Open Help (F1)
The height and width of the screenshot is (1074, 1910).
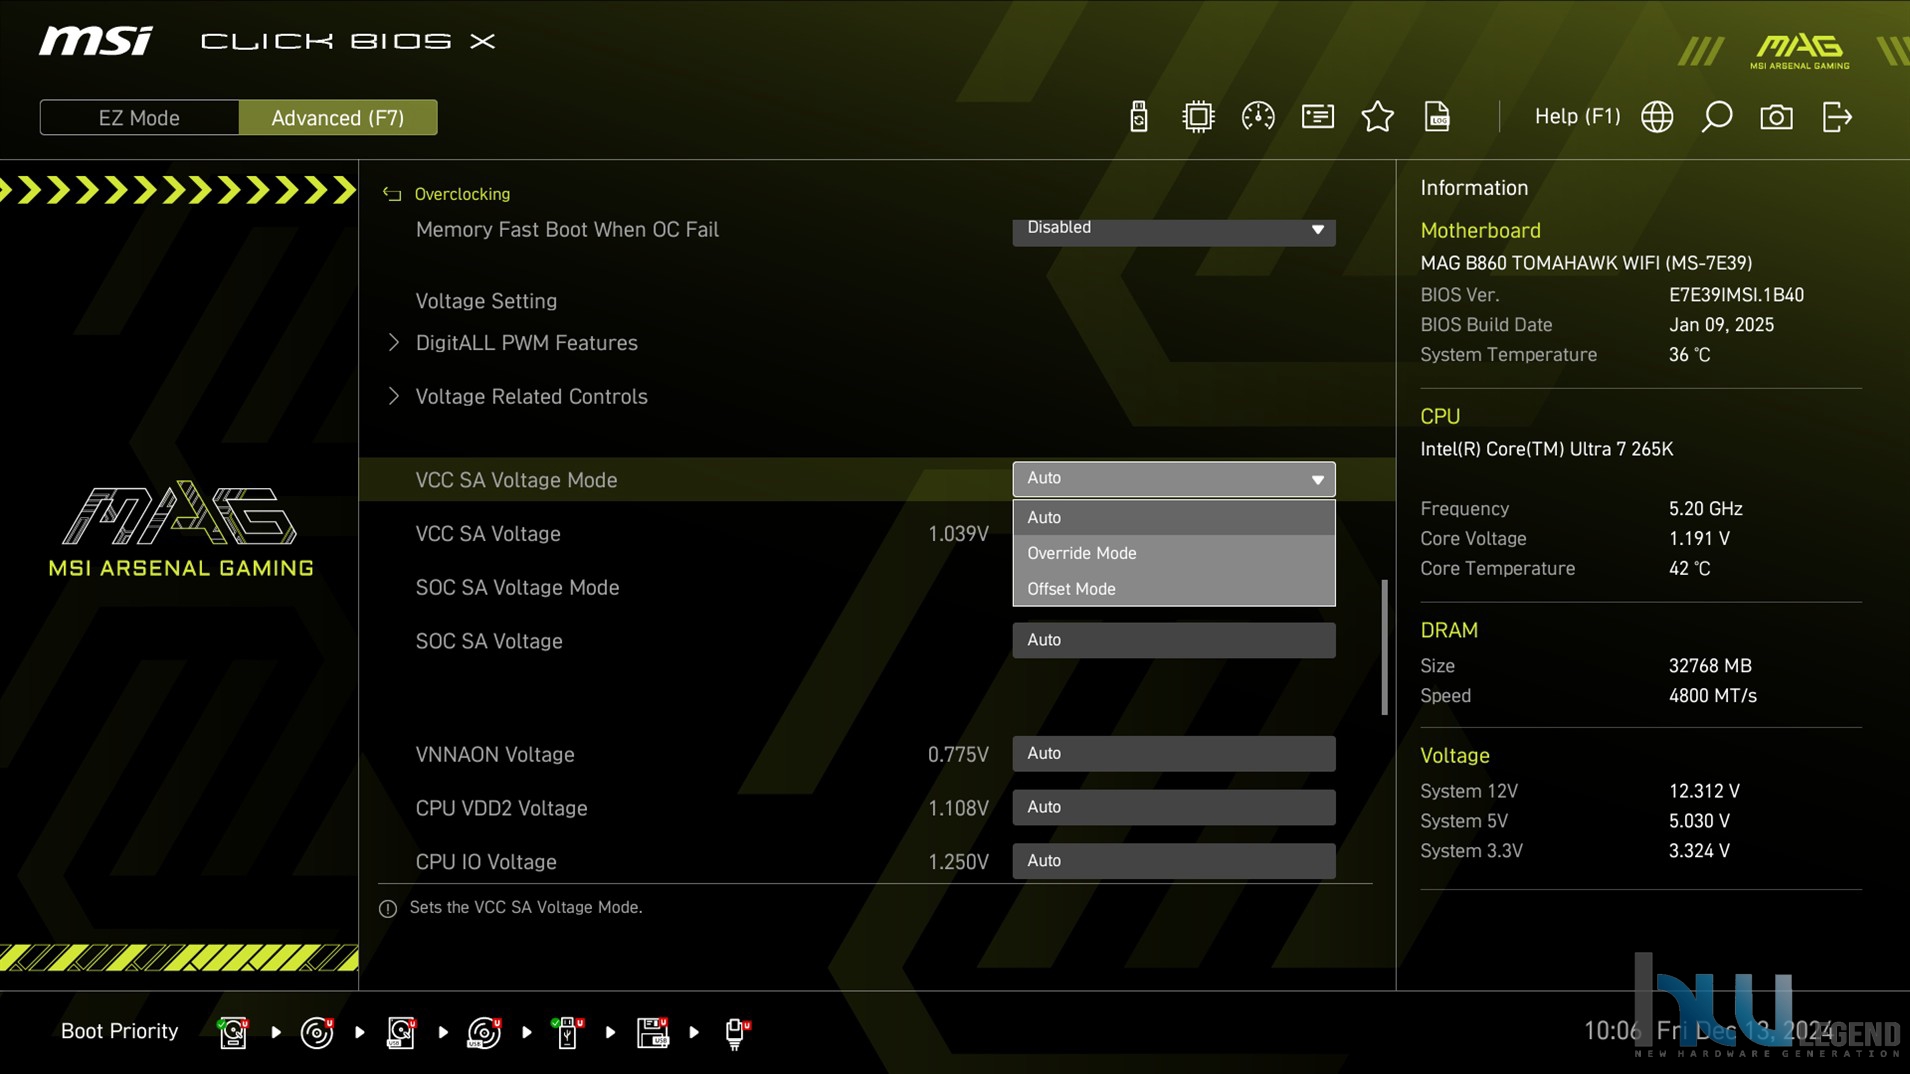(1577, 116)
